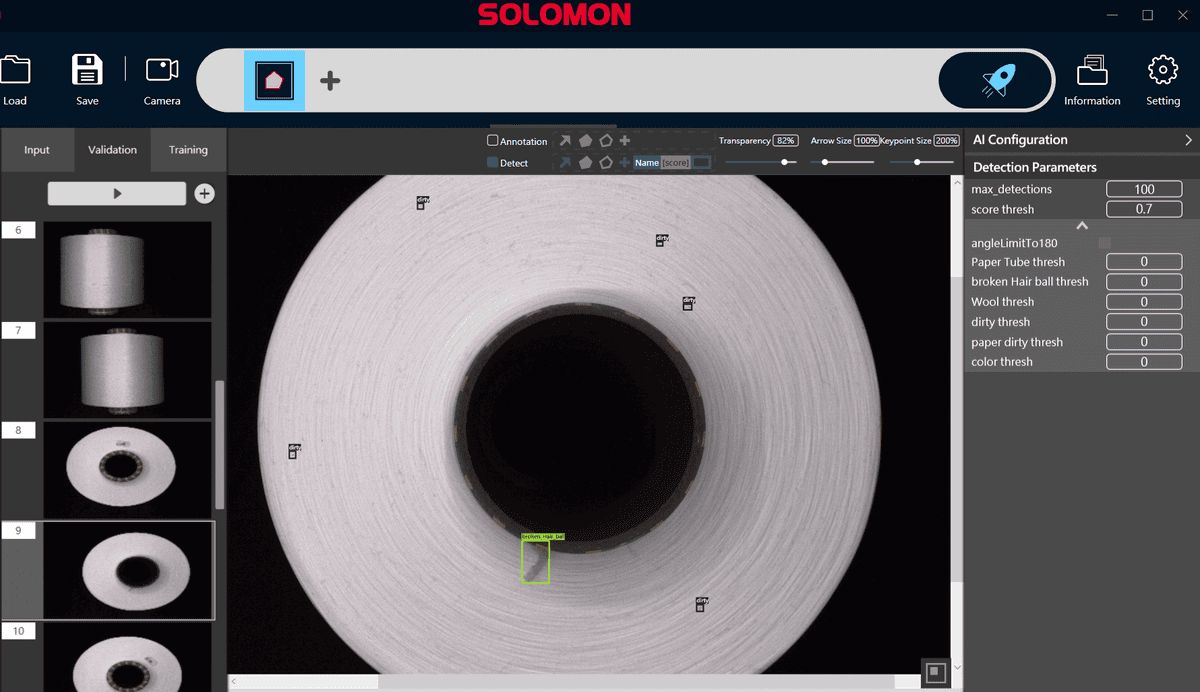The height and width of the screenshot is (692, 1200).
Task: Open the Camera tool
Action: [x=162, y=71]
